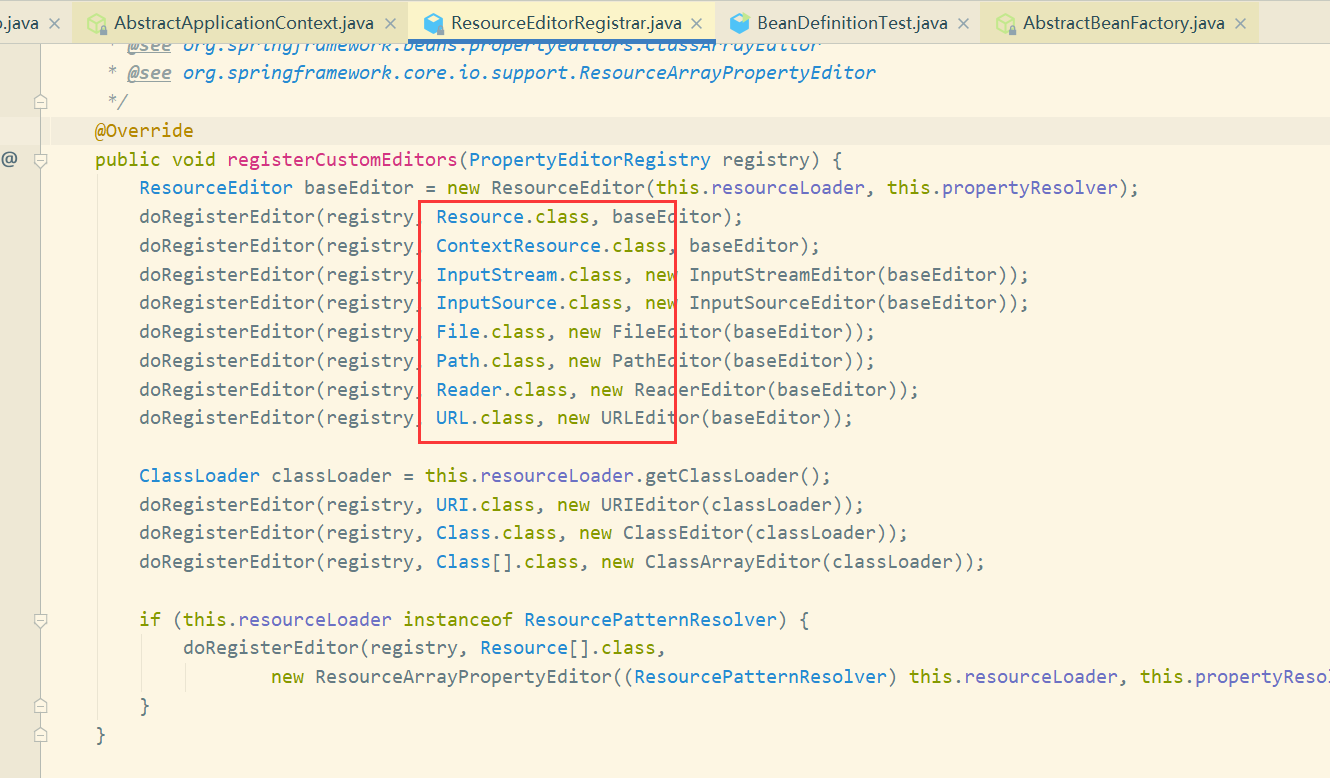Close the ResourceEditorRegistrar.java tab
This screenshot has width=1330, height=778.
[696, 23]
